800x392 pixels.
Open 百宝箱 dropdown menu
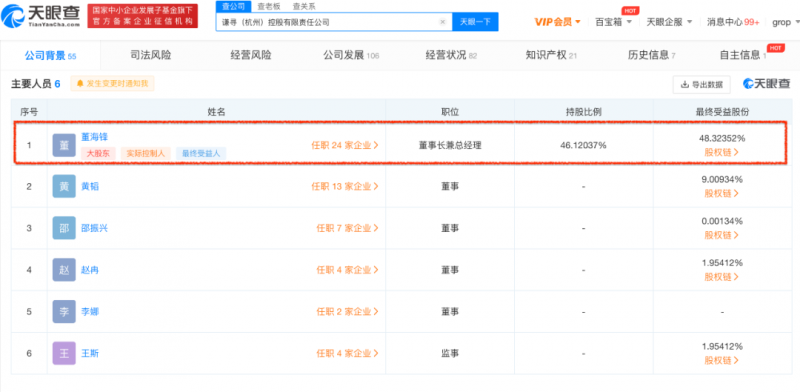[x=614, y=22]
